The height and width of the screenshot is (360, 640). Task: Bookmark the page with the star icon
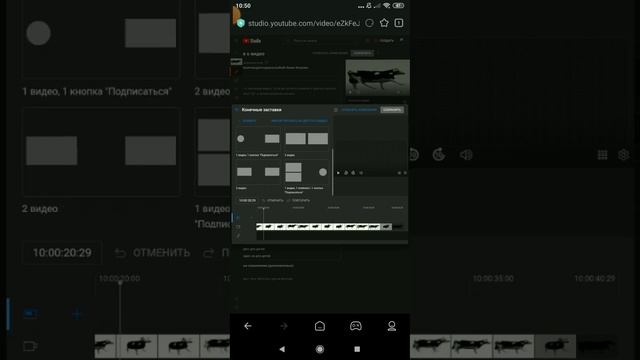pyautogui.click(x=384, y=23)
